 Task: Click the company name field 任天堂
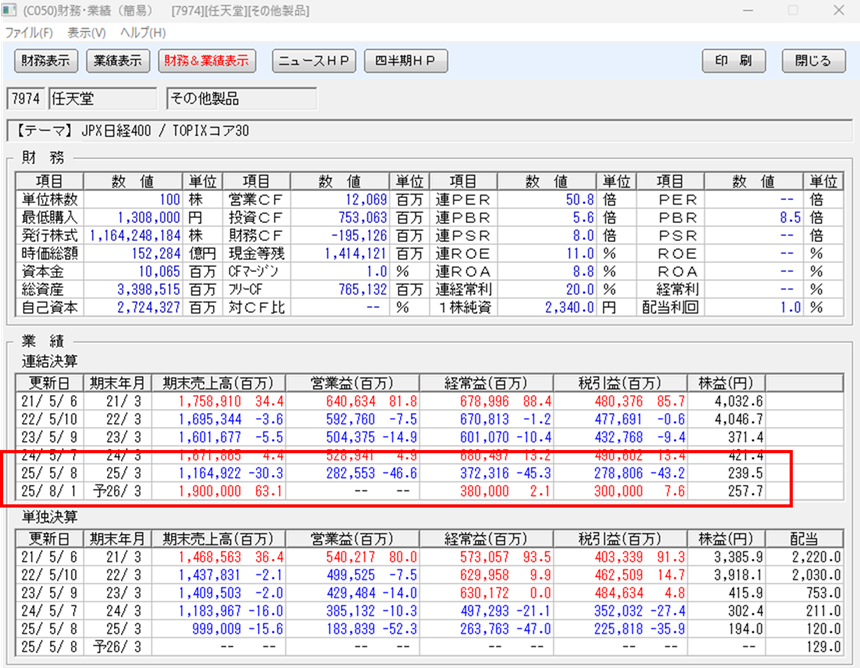[x=103, y=99]
